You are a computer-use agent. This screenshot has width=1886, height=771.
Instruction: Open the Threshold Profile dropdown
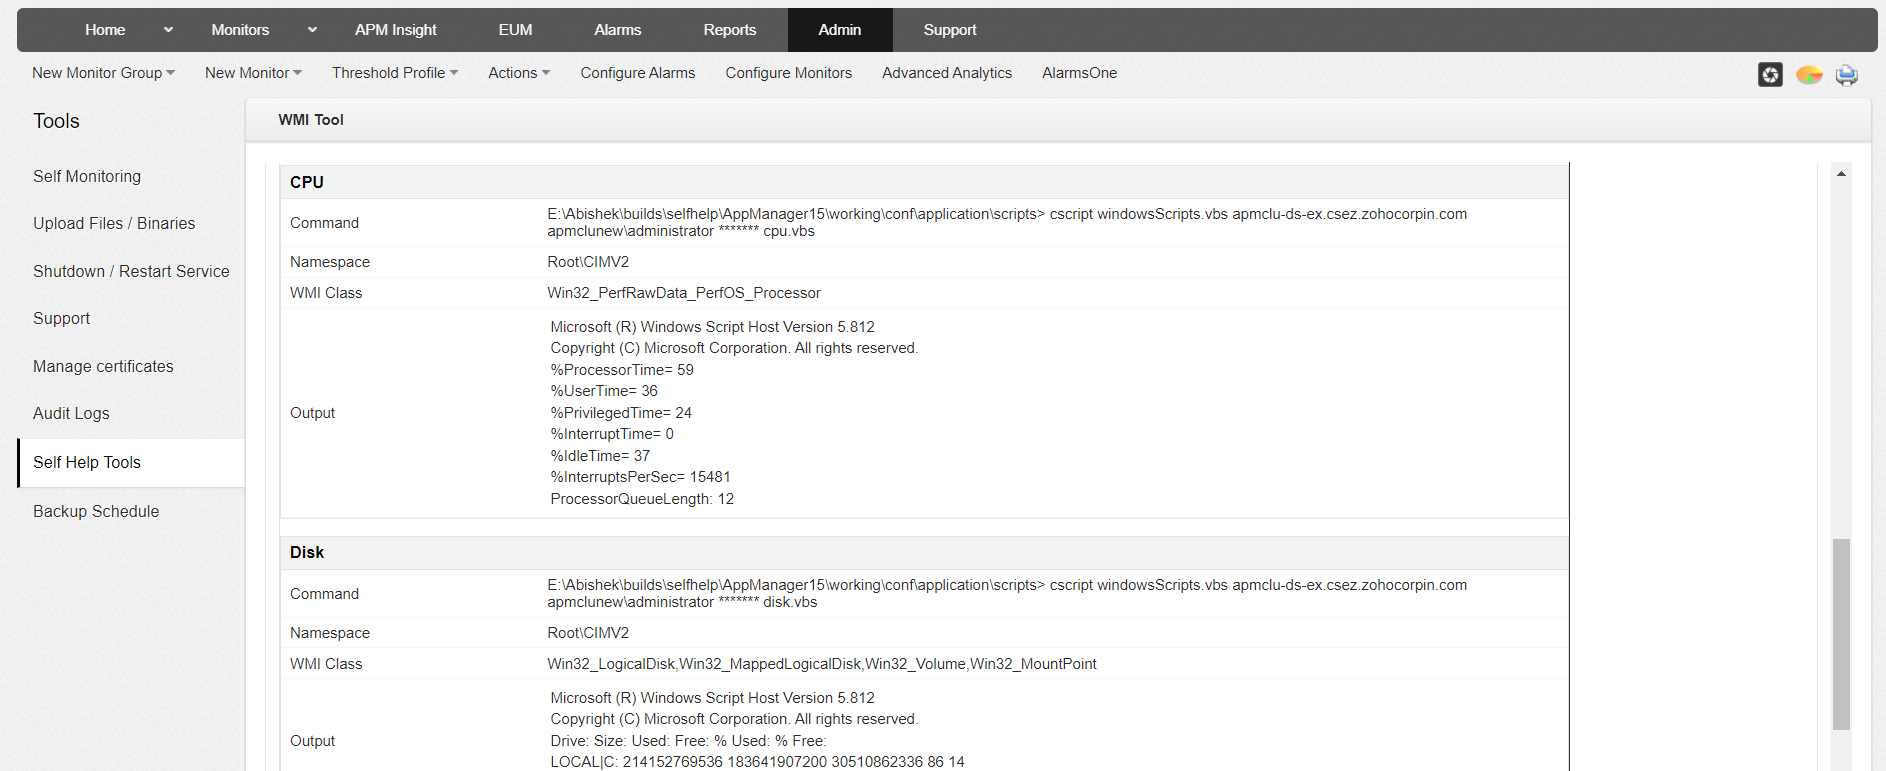[x=395, y=73]
